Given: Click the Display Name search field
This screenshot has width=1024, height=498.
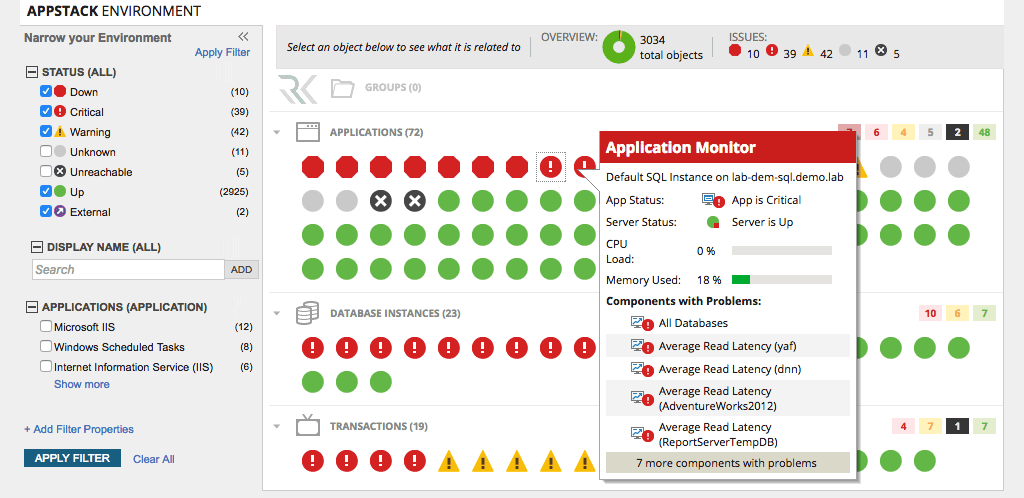Looking at the screenshot, I should coord(128,269).
